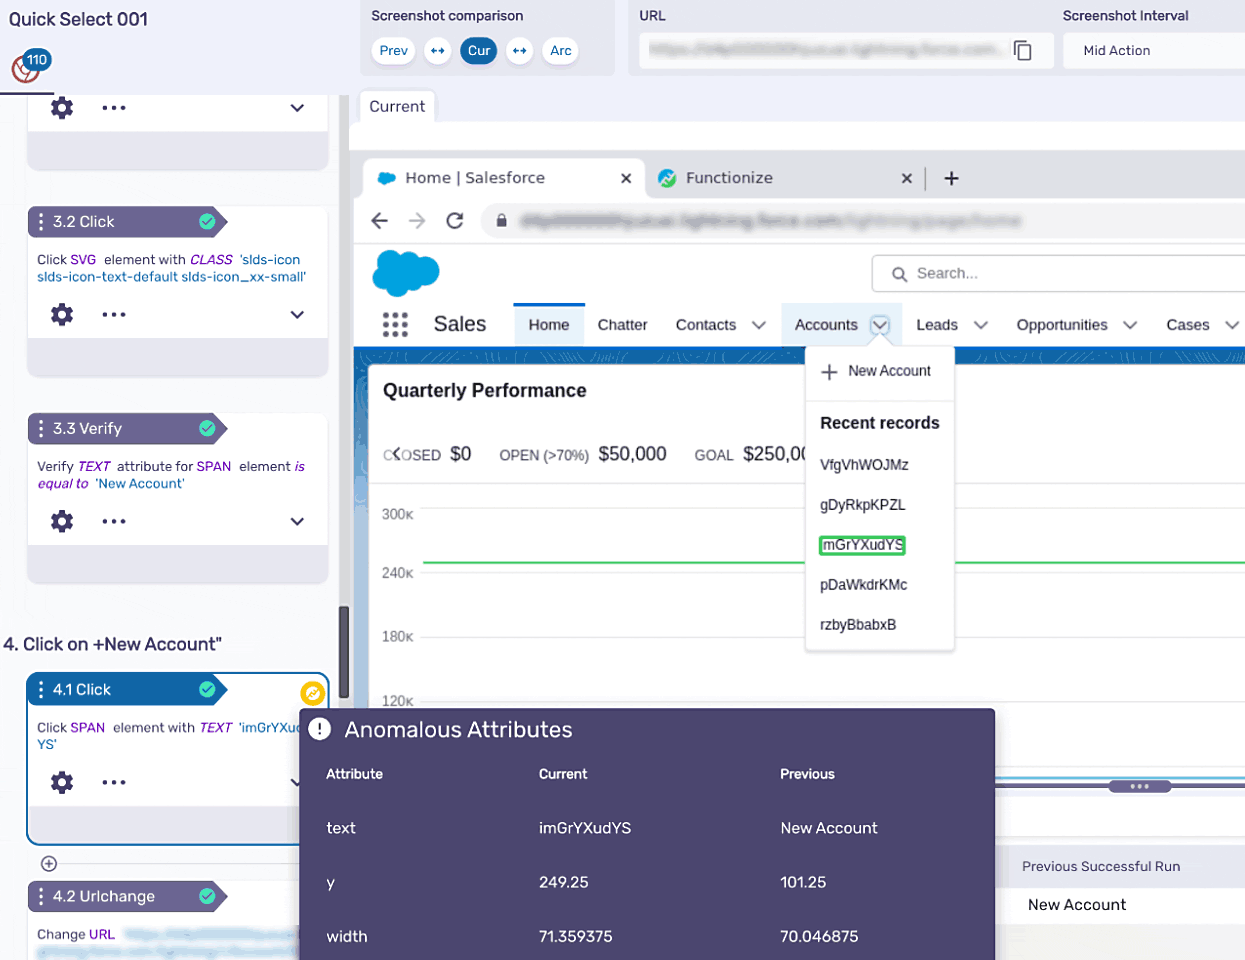Copy the URL with the clipboard icon
The width and height of the screenshot is (1245, 960).
point(1022,50)
